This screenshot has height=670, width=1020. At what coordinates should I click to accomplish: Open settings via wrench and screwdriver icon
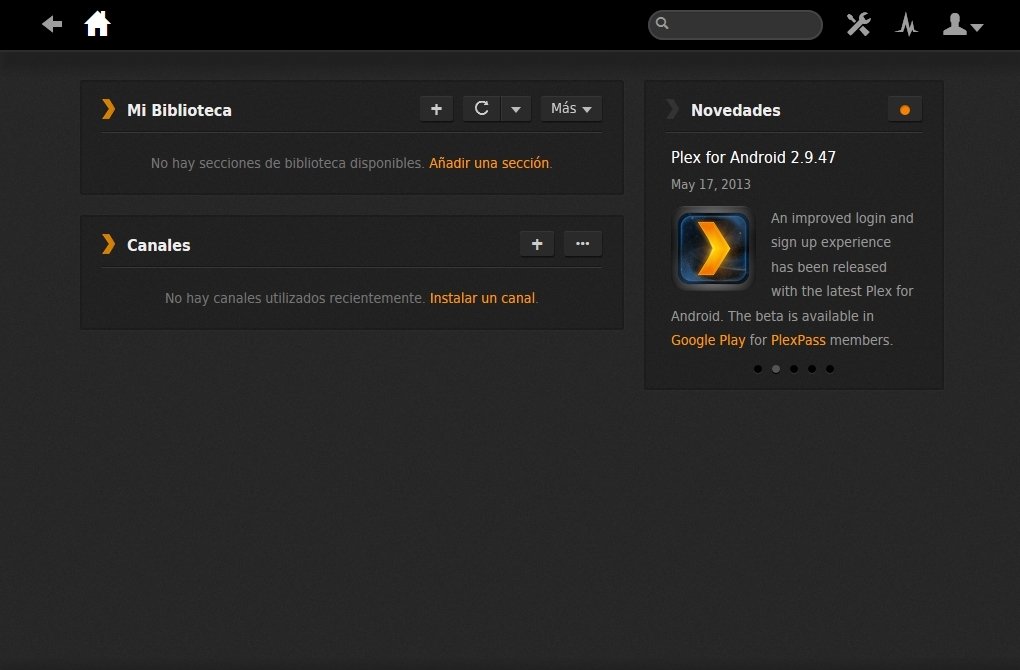point(859,25)
